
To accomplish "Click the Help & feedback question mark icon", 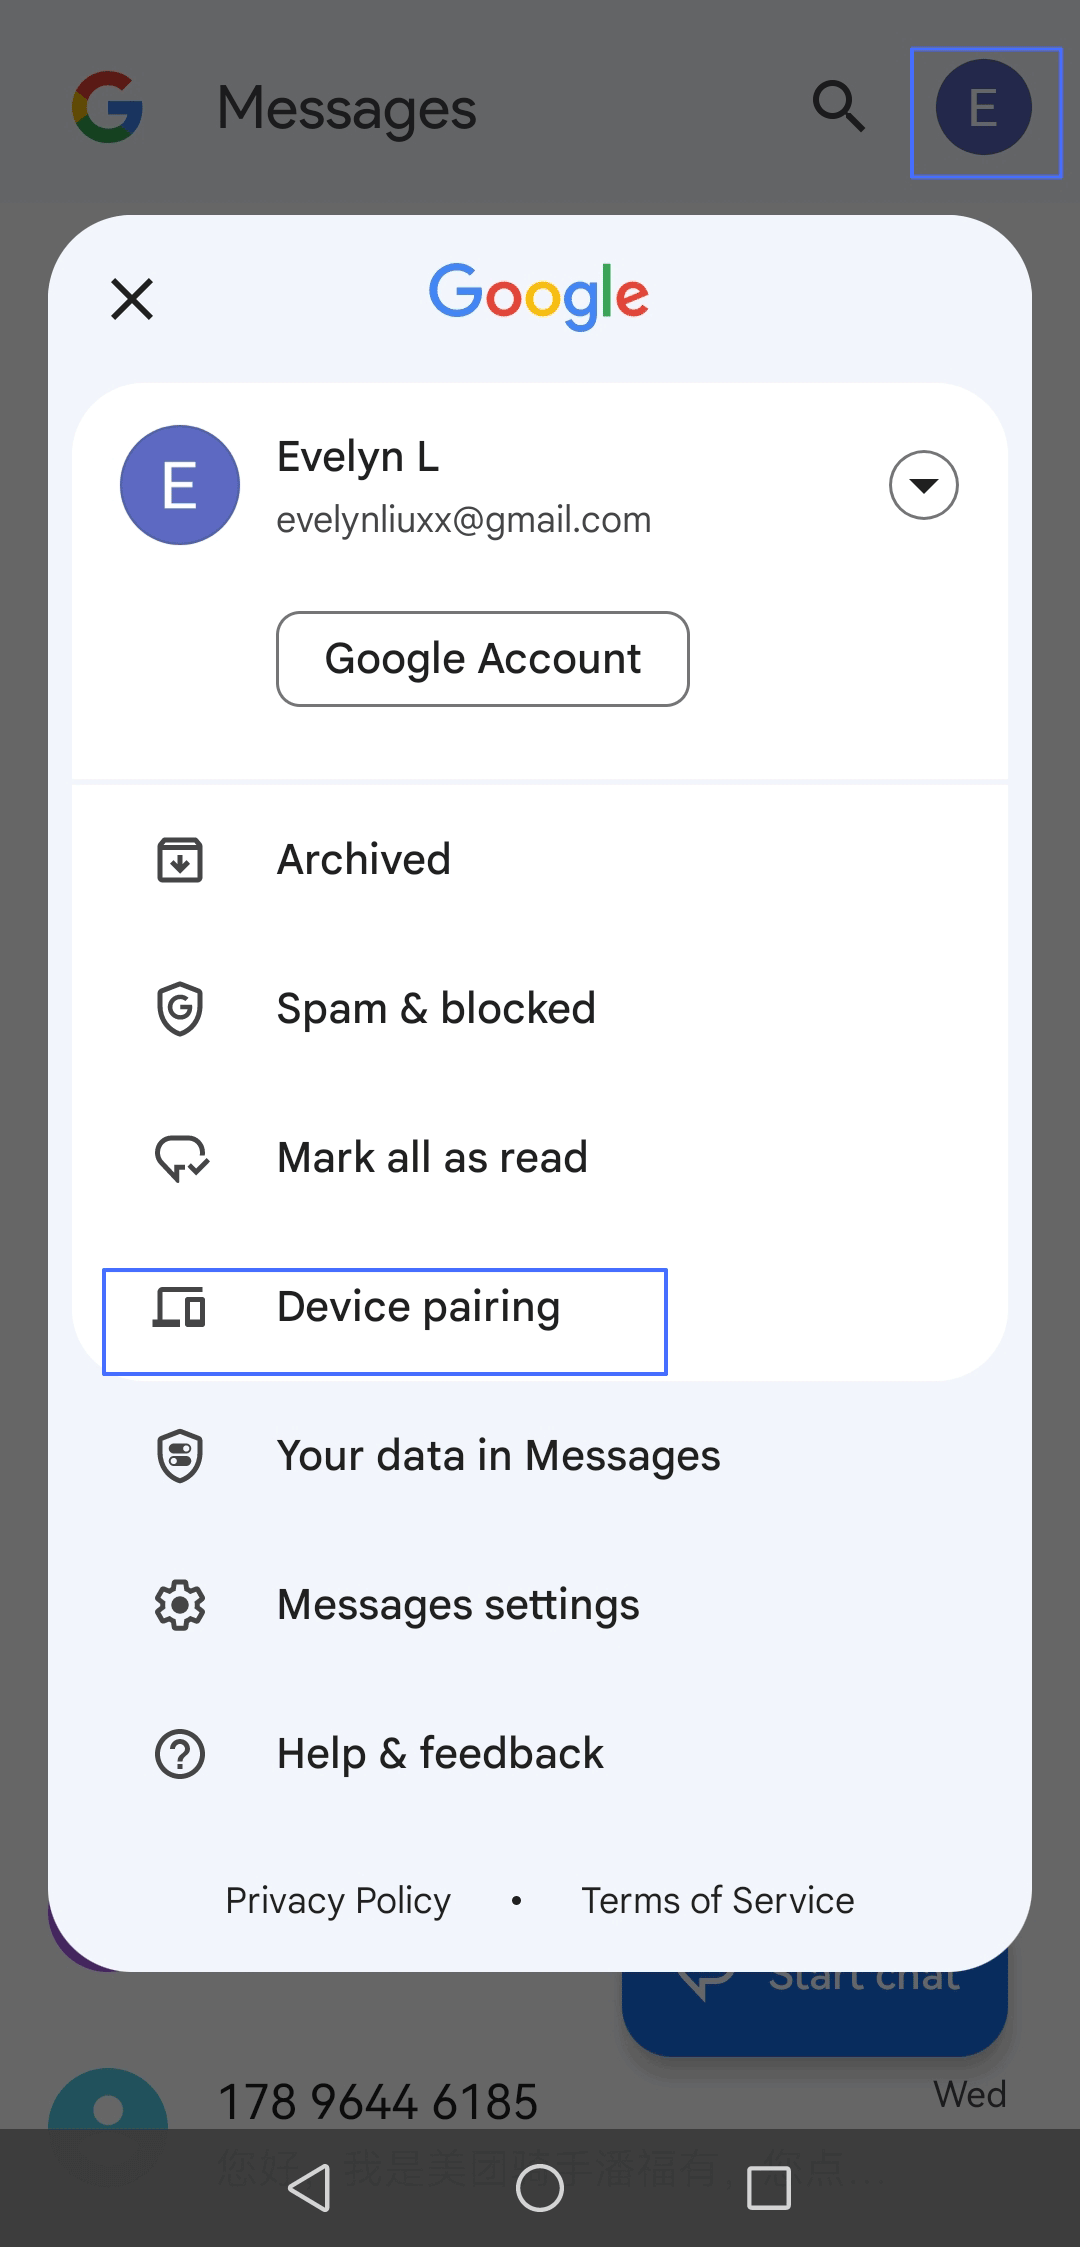I will click(x=180, y=1753).
